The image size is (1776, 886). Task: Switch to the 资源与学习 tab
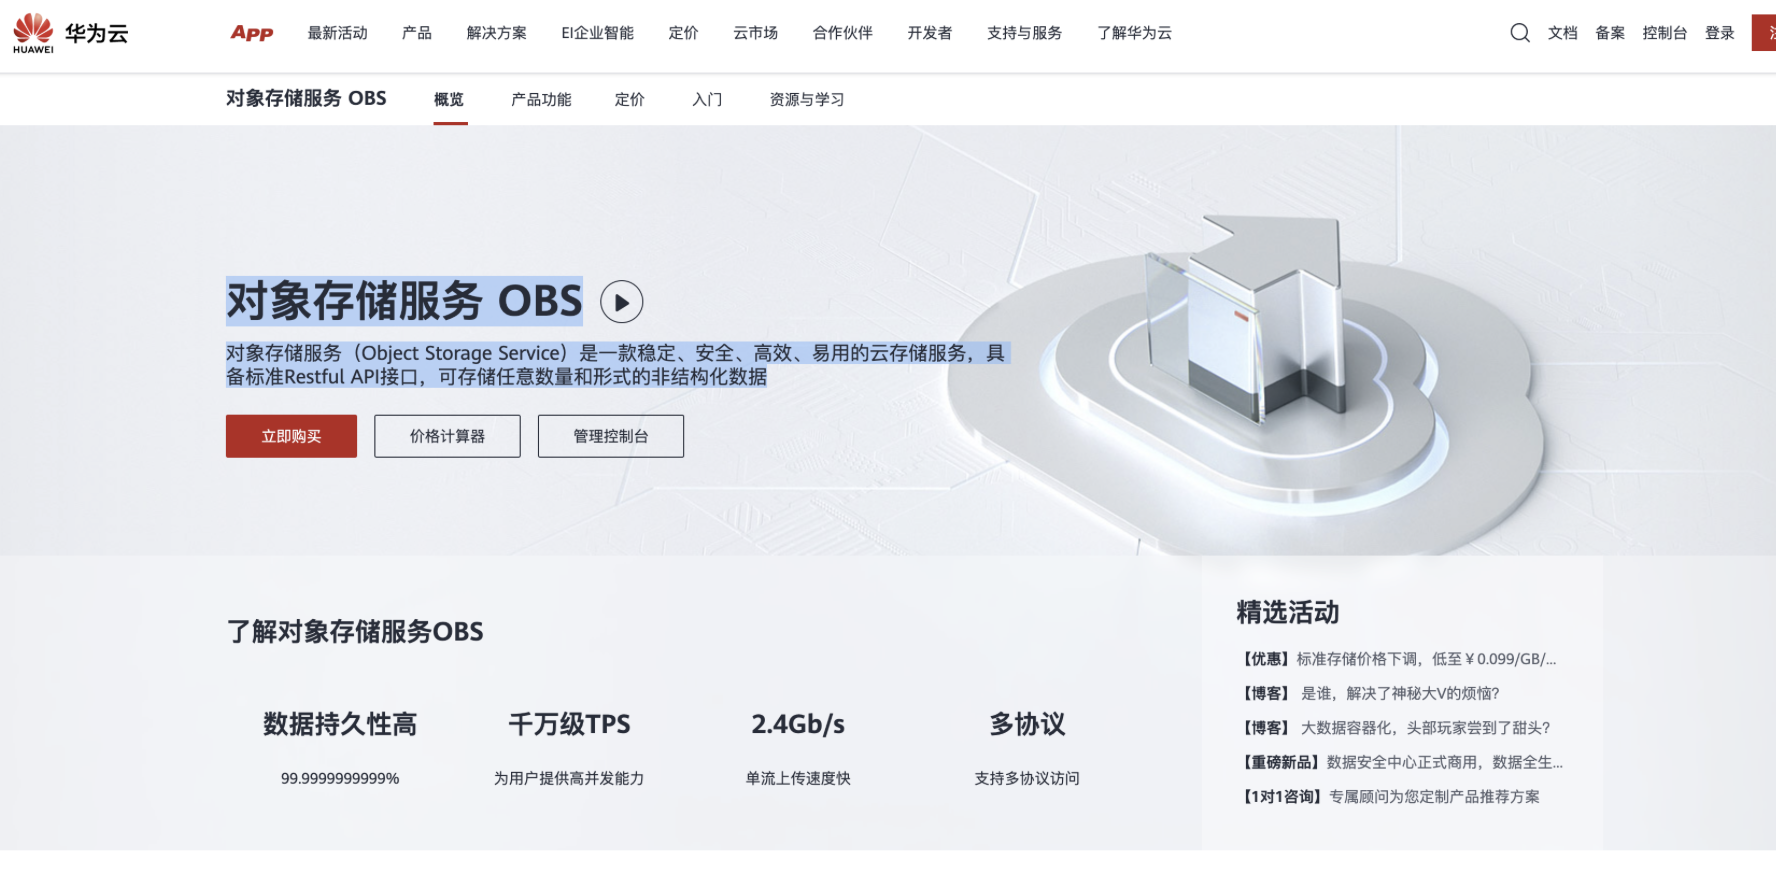tap(807, 99)
